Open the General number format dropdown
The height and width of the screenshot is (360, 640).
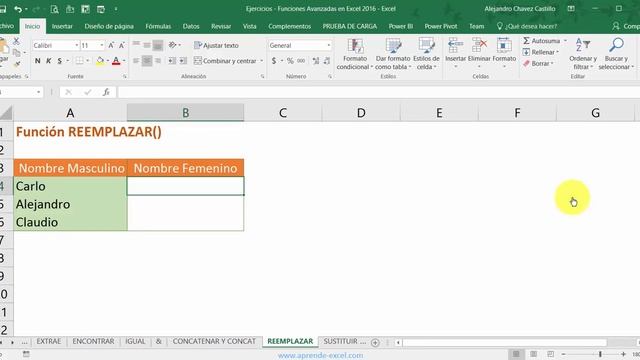tap(329, 45)
